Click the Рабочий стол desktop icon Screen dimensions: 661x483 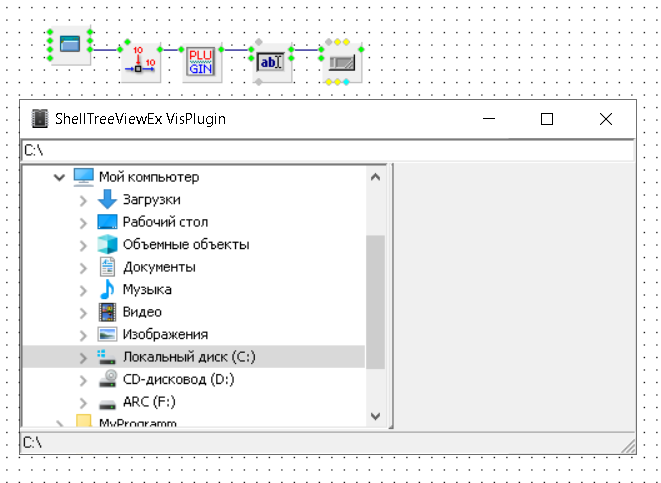[x=107, y=222]
